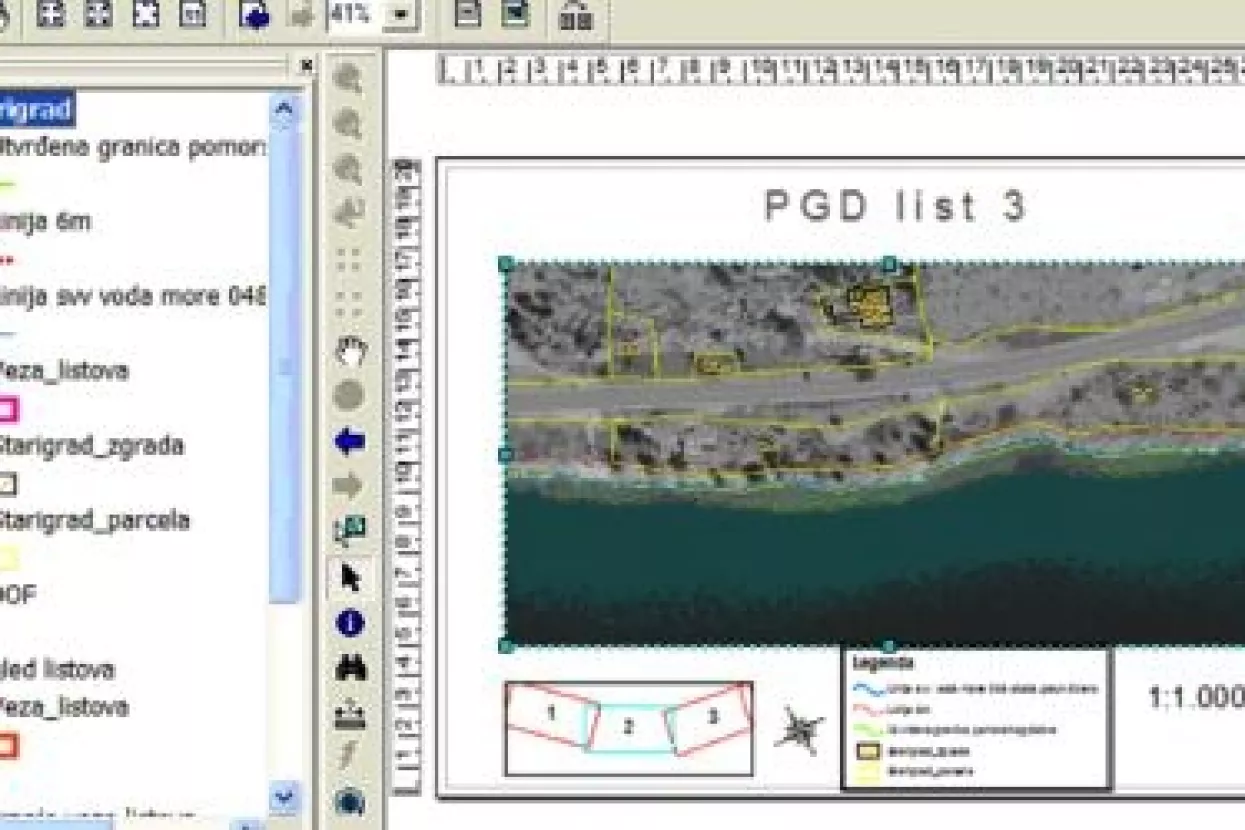Choose the Identify info tool
Screen dimensions: 1245x830
click(350, 624)
